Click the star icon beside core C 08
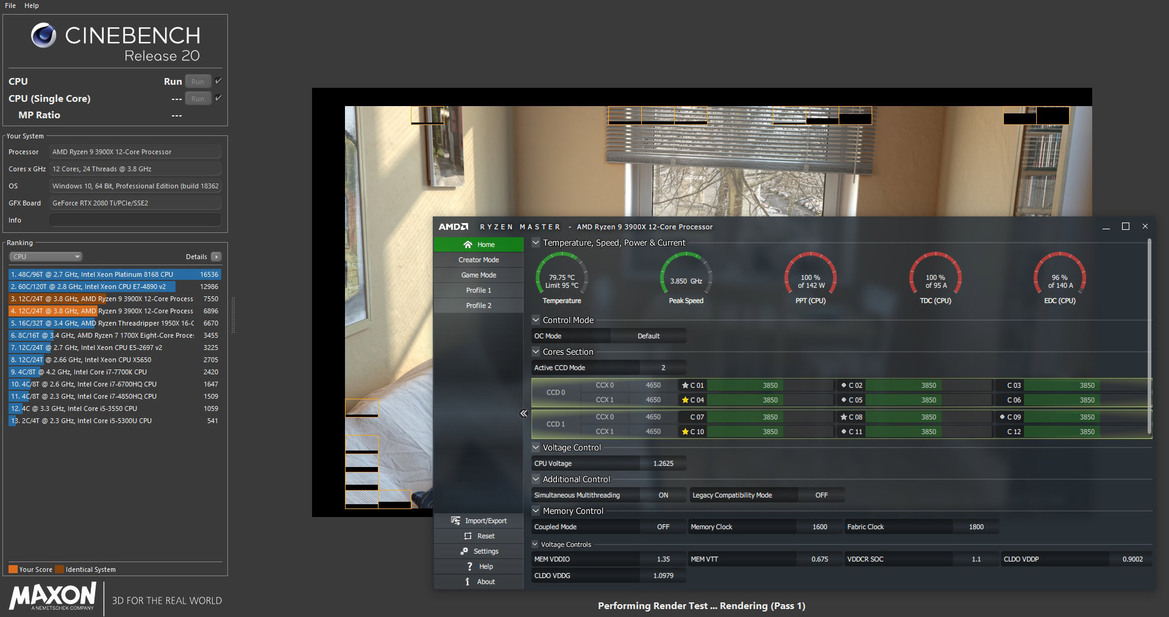The width and height of the screenshot is (1169, 617). pos(843,417)
